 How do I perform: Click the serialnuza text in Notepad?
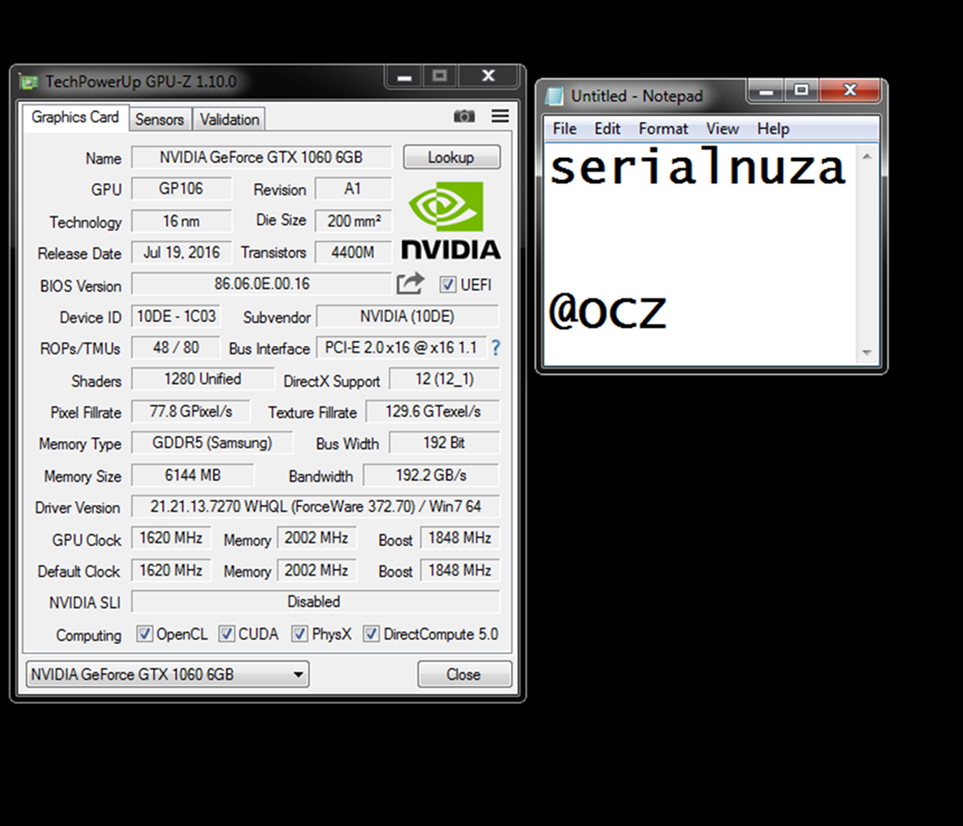pyautogui.click(x=698, y=168)
